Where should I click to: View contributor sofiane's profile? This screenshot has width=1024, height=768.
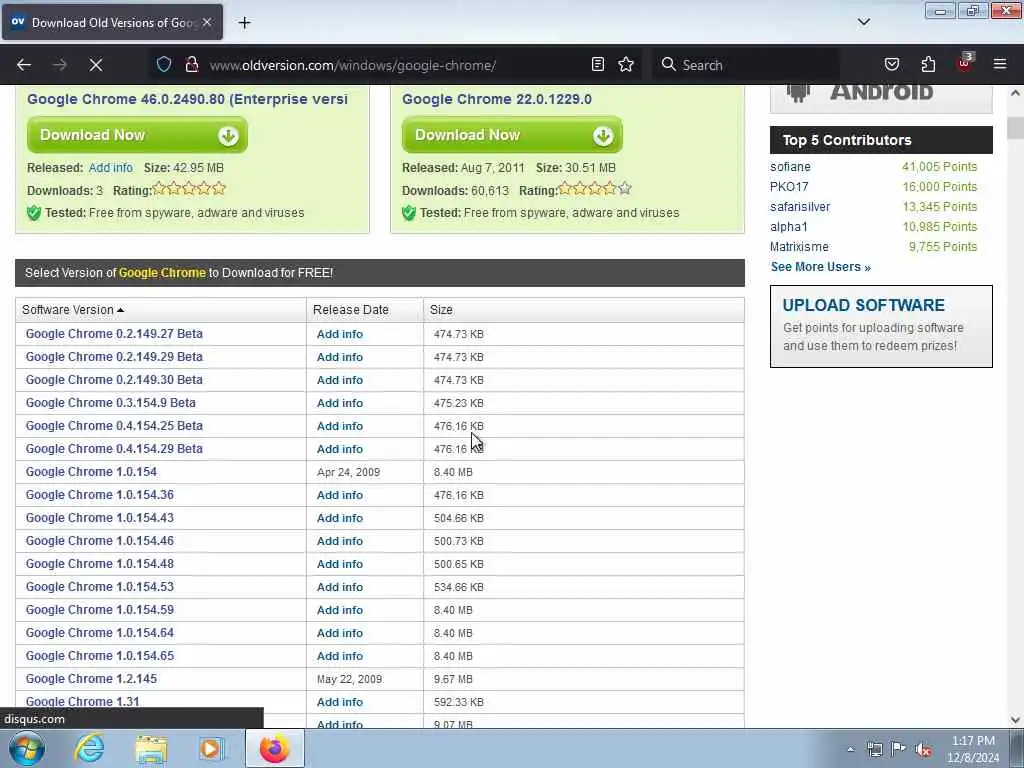click(790, 167)
